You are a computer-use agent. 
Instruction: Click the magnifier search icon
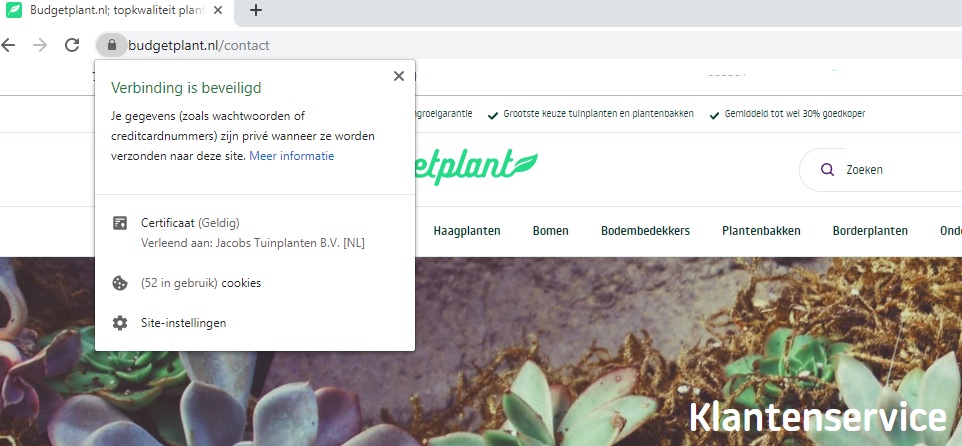coord(827,170)
